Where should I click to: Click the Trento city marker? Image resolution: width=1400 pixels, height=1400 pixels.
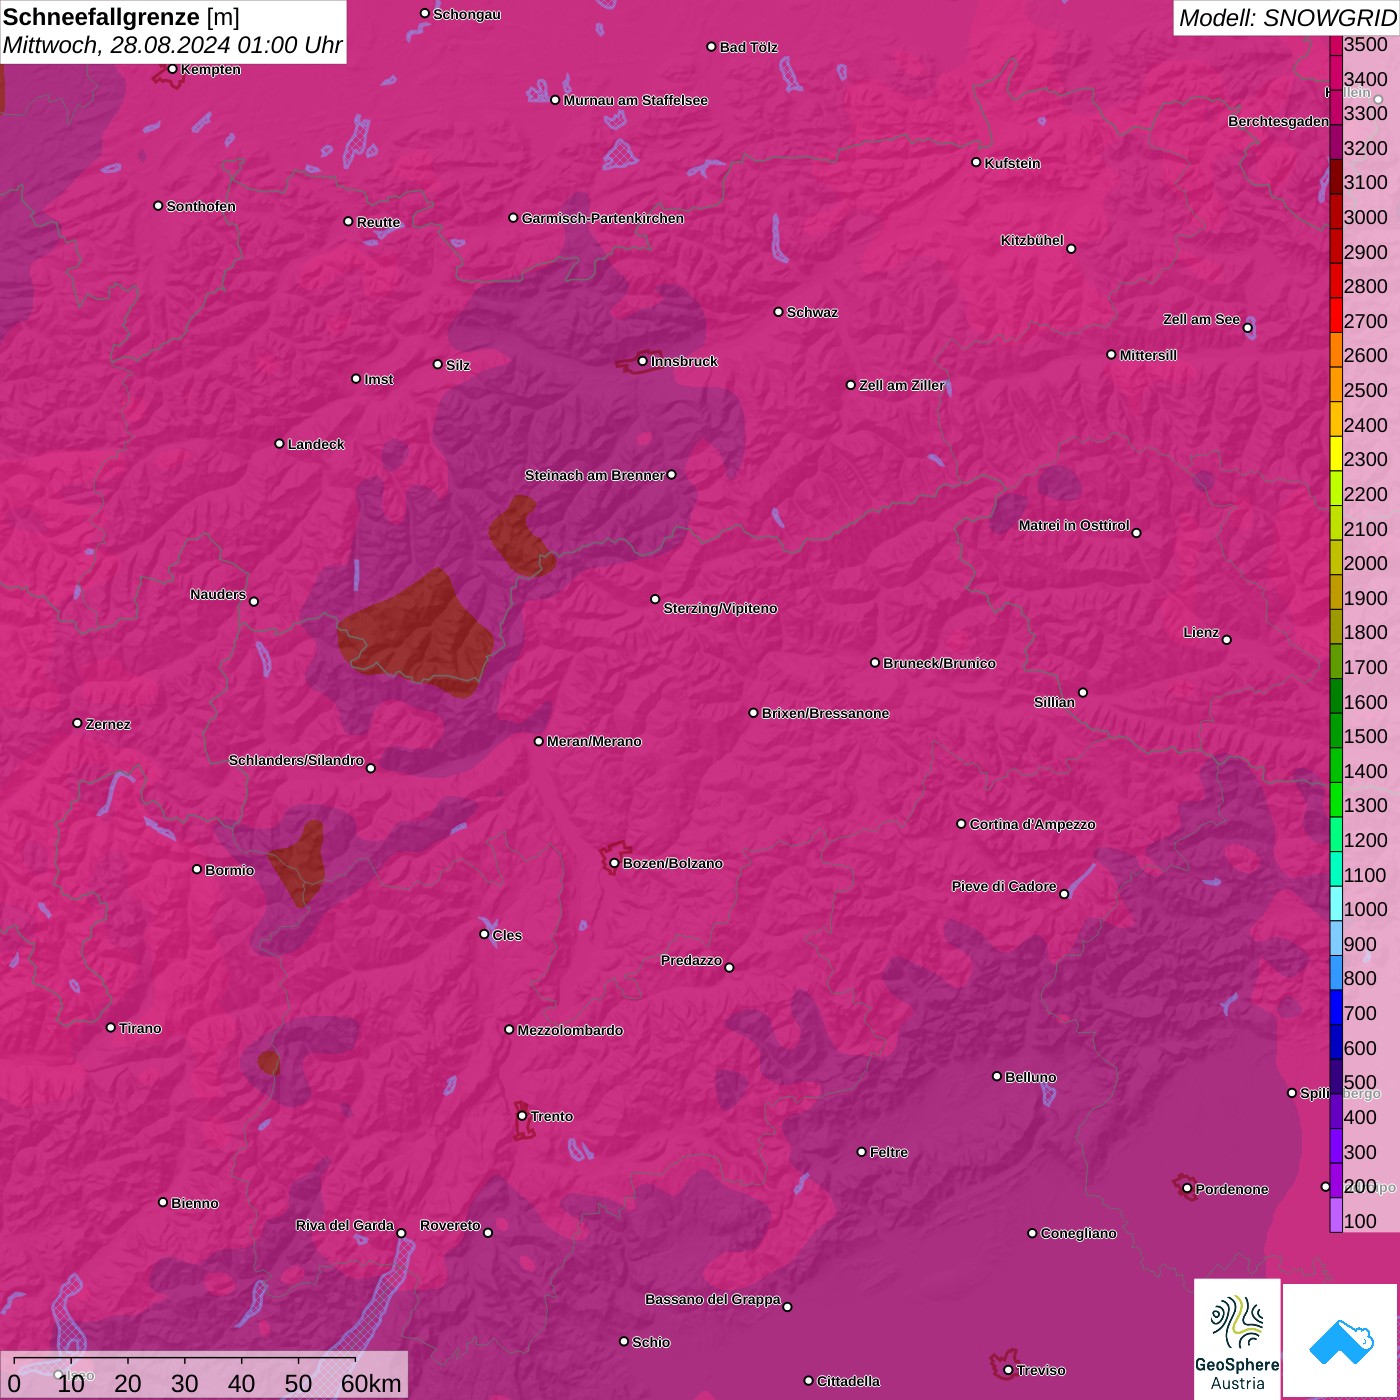coord(521,1116)
